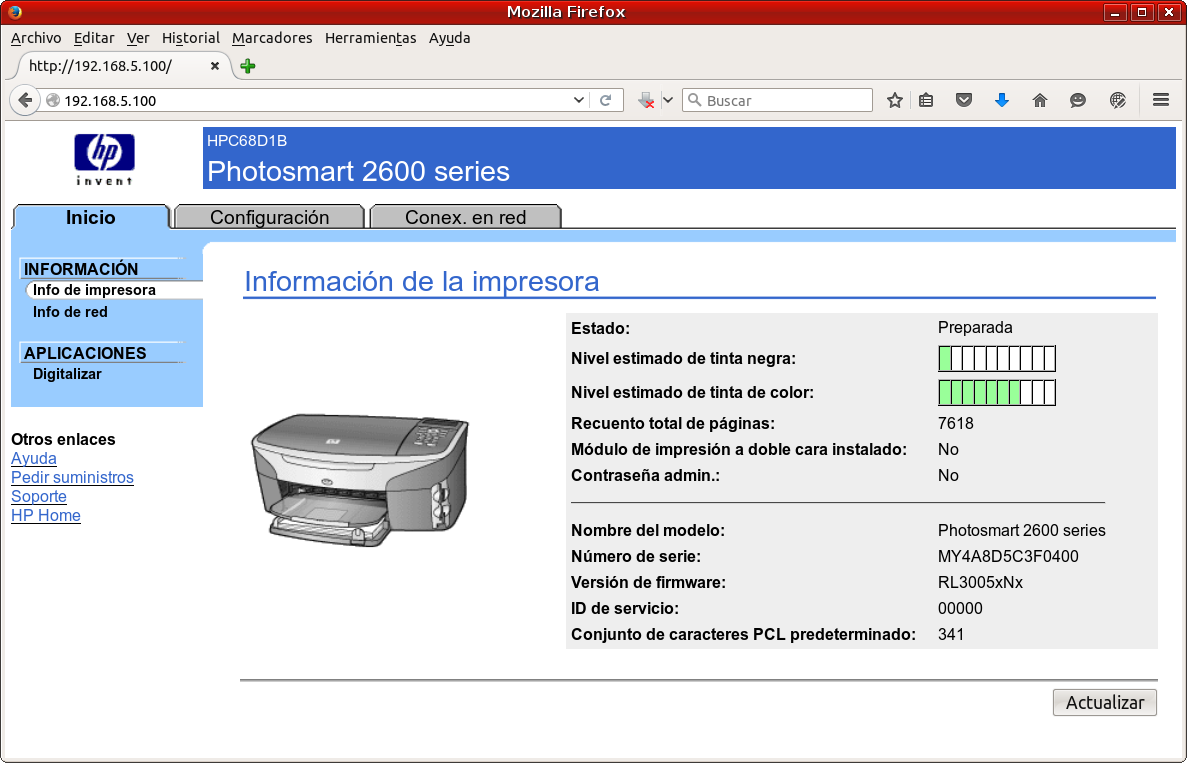Image resolution: width=1187 pixels, height=763 pixels.
Task: Click the color ink level gauge
Action: point(996,393)
